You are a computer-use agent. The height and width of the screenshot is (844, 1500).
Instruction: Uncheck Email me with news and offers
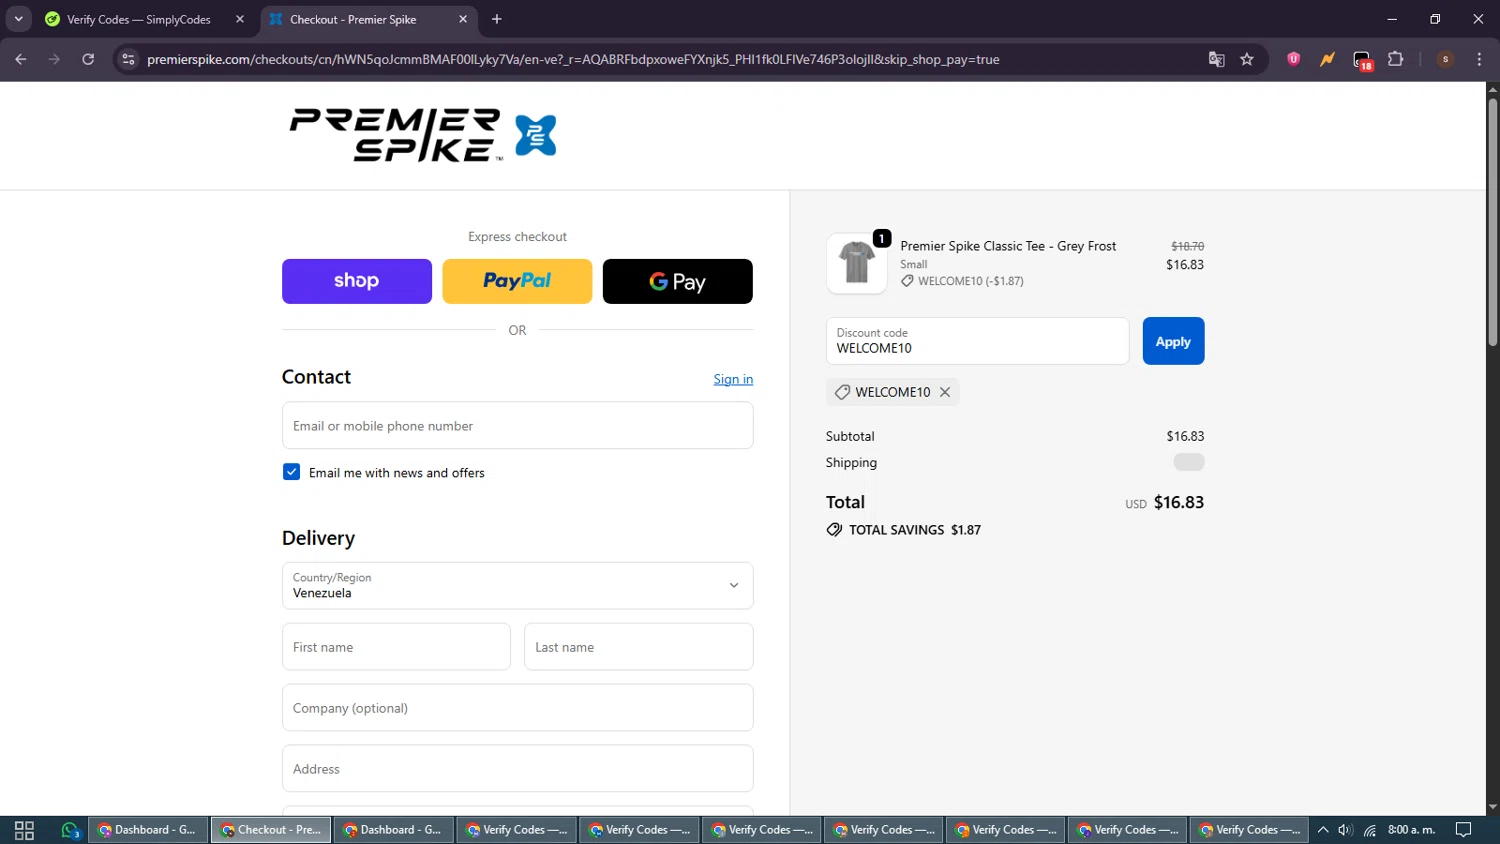(x=291, y=472)
